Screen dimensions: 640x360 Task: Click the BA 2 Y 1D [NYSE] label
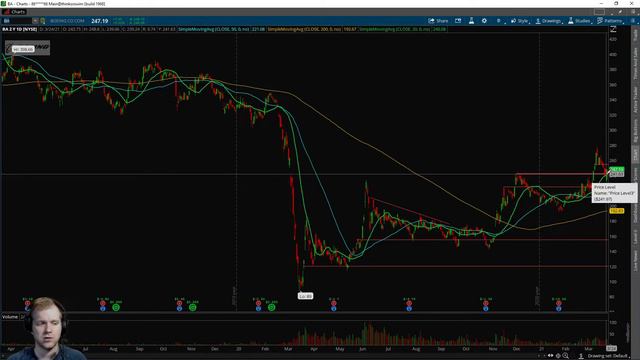(20, 29)
